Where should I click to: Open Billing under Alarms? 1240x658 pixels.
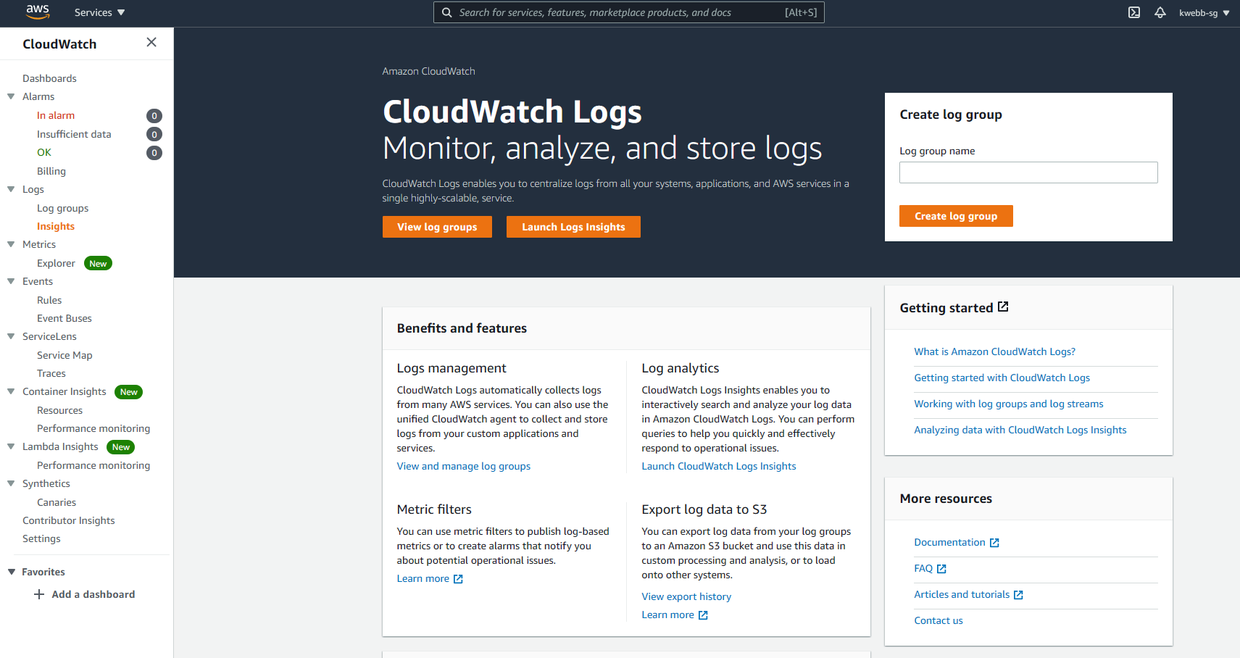[x=51, y=171]
